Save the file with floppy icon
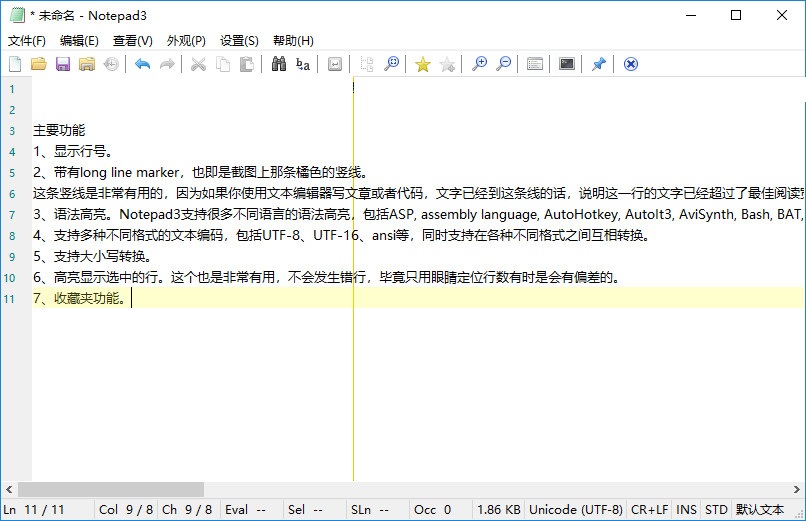The width and height of the screenshot is (806, 521). pyautogui.click(x=63, y=64)
